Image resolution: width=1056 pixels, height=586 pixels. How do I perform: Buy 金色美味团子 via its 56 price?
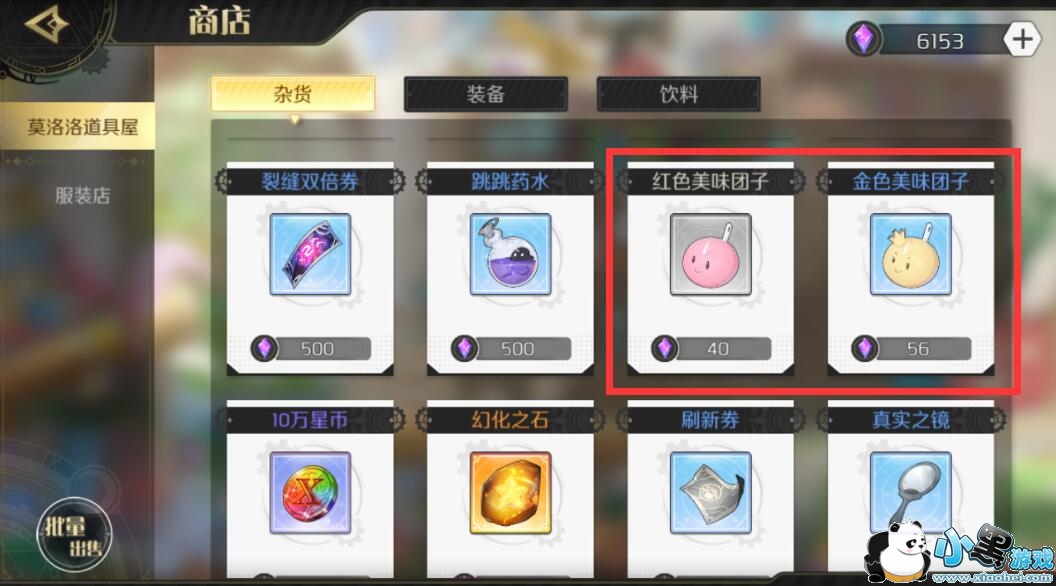point(911,348)
